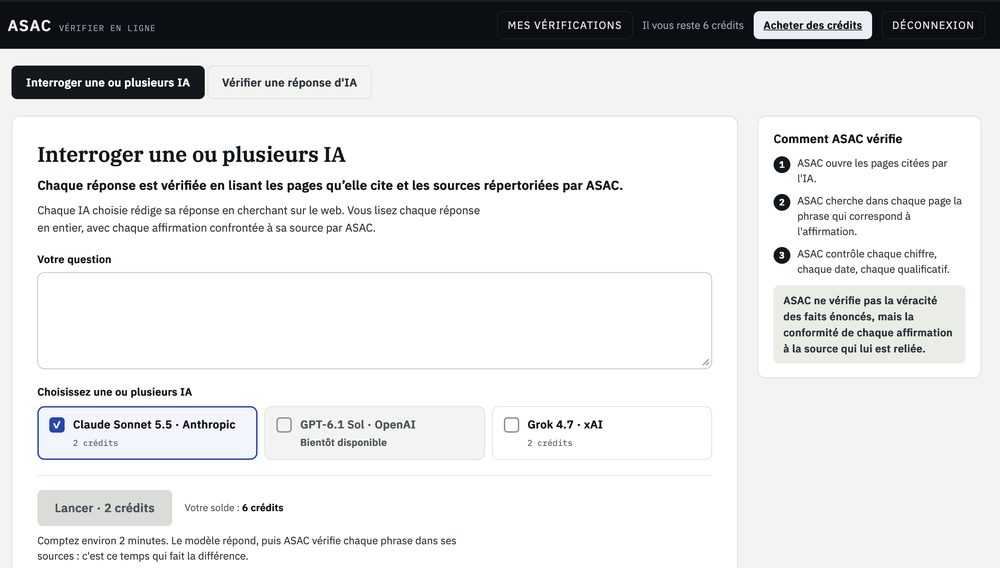The image size is (1000, 568).
Task: Click 'Comptez environ 2 minutes' notice
Action: [247, 548]
